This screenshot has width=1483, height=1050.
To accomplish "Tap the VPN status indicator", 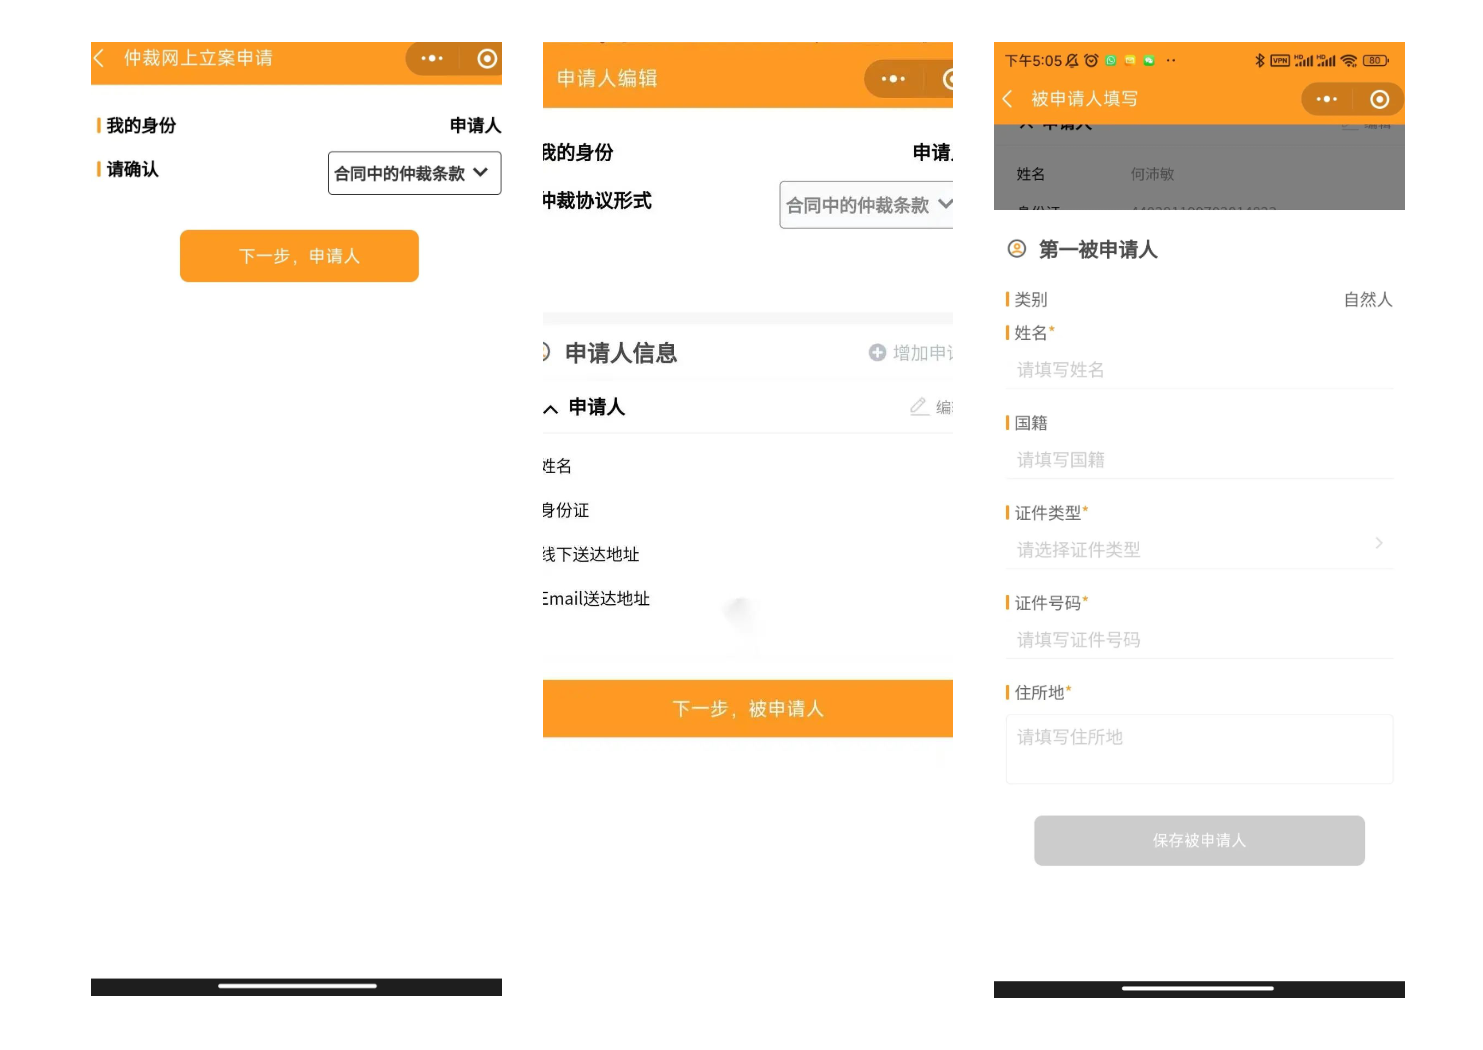I will [1280, 61].
